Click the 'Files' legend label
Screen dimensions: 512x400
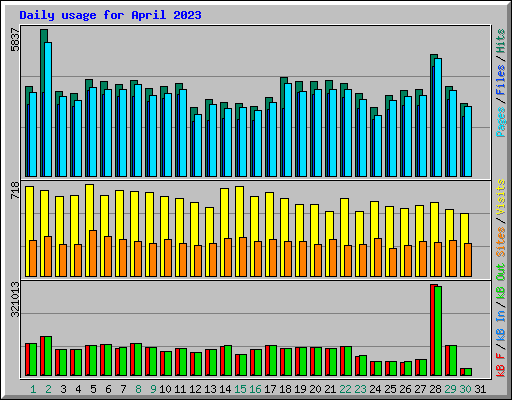(x=500, y=80)
